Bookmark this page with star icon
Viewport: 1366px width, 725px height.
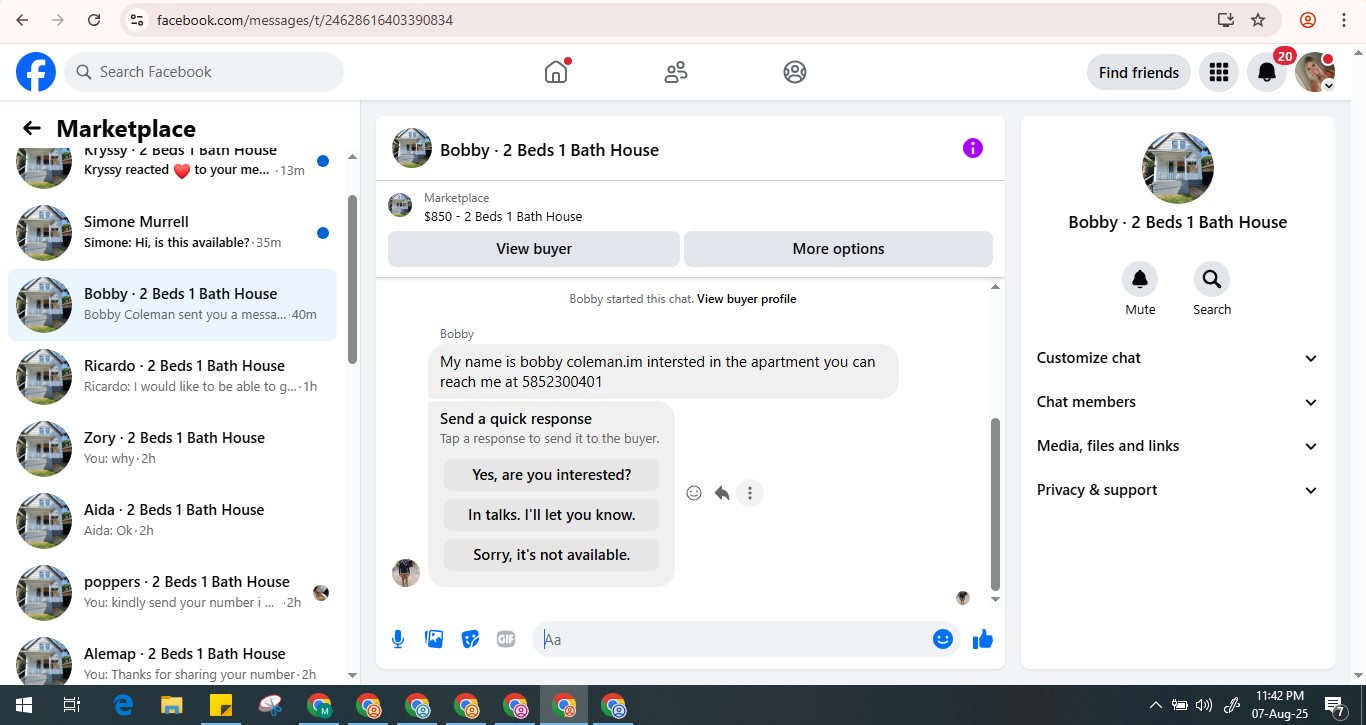1258,20
